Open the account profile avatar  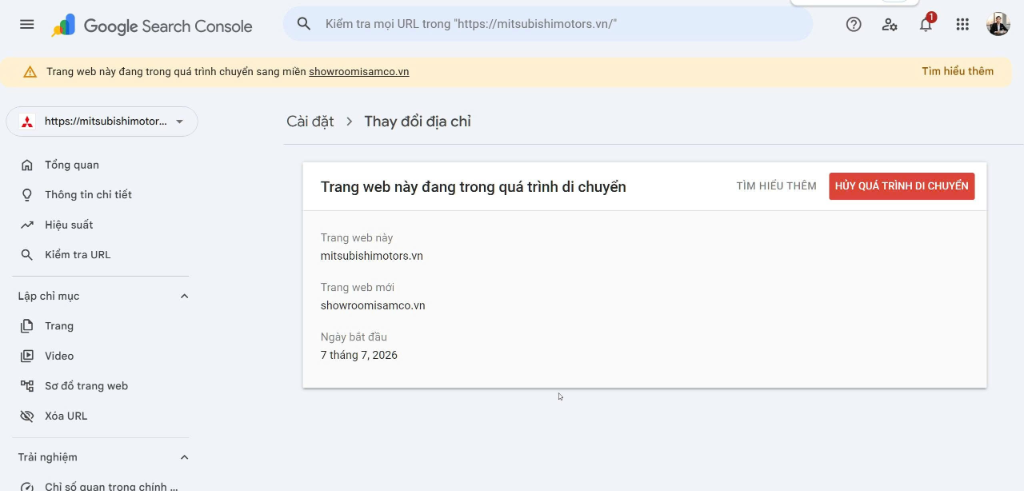[998, 24]
